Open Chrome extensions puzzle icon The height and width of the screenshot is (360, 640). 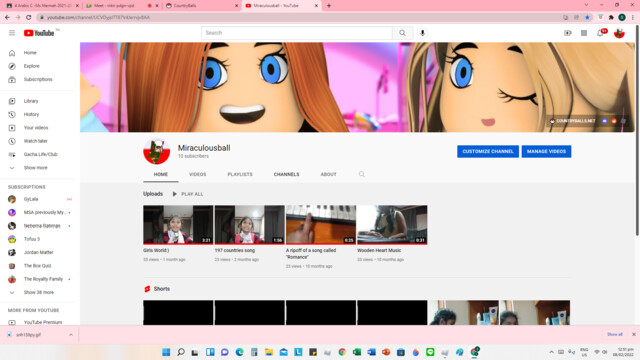pos(611,18)
